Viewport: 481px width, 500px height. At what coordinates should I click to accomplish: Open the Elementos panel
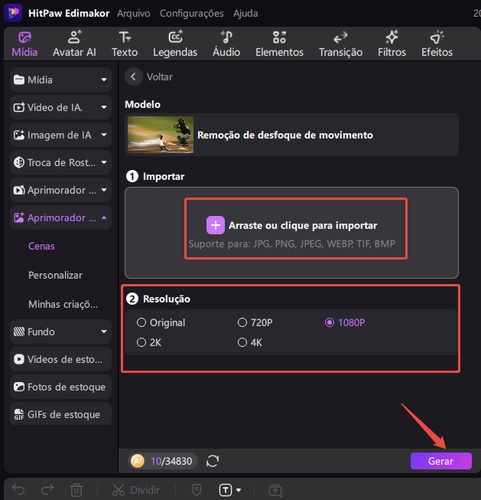pyautogui.click(x=279, y=44)
